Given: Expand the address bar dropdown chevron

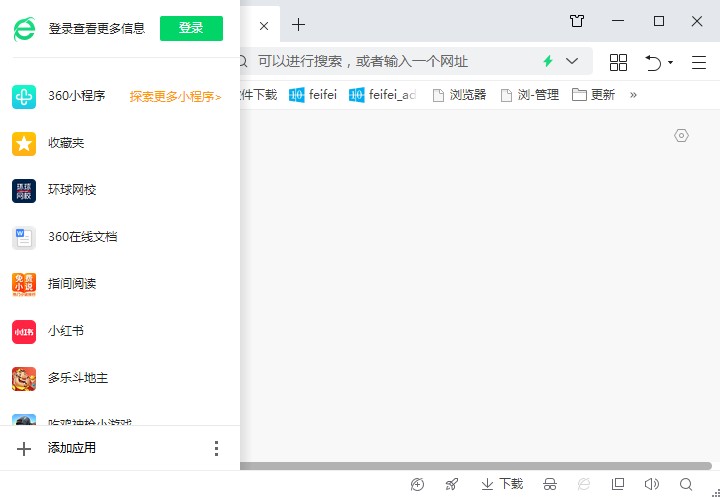Looking at the screenshot, I should [x=572, y=61].
